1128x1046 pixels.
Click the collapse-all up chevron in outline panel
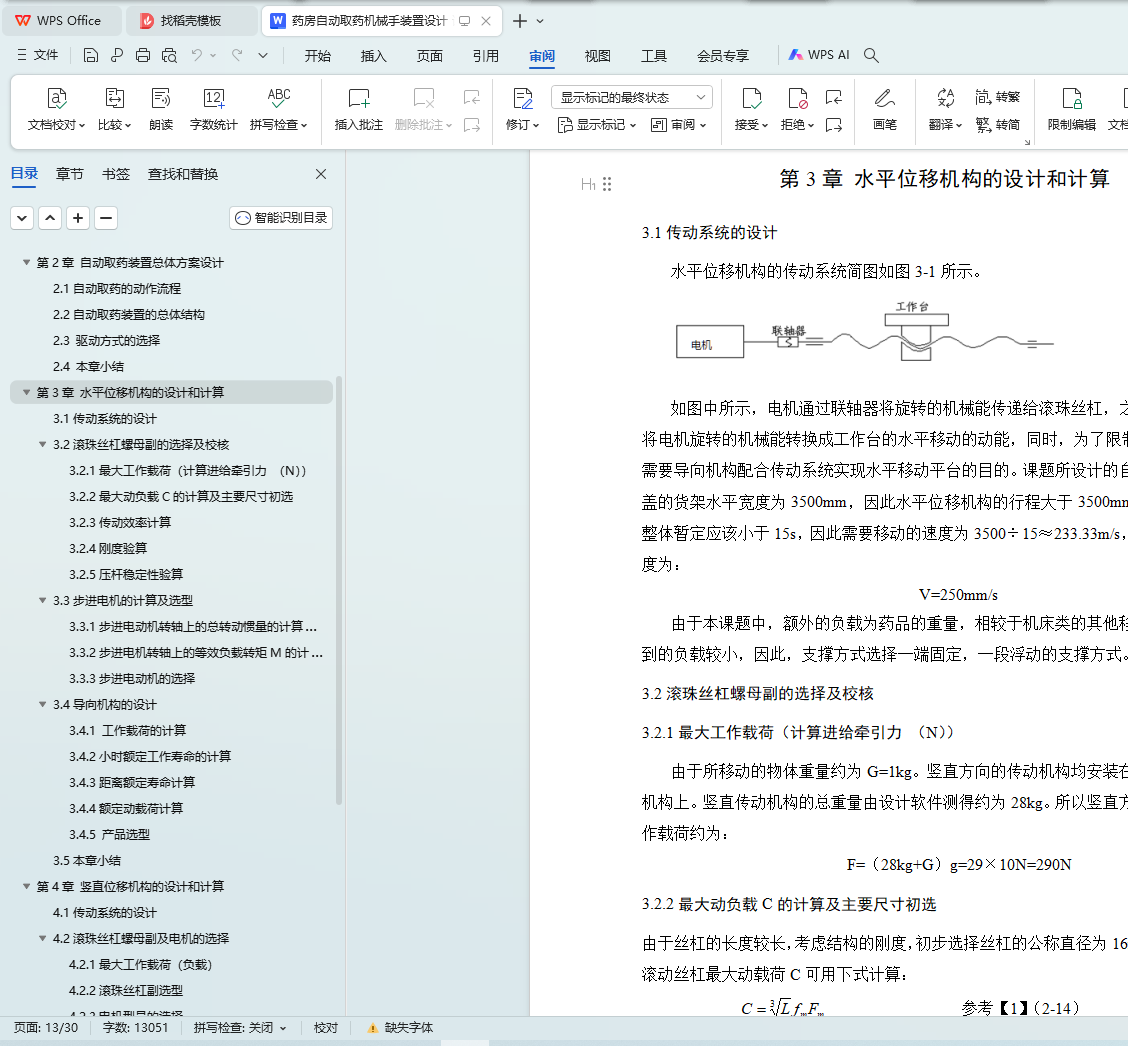pyautogui.click(x=50, y=218)
